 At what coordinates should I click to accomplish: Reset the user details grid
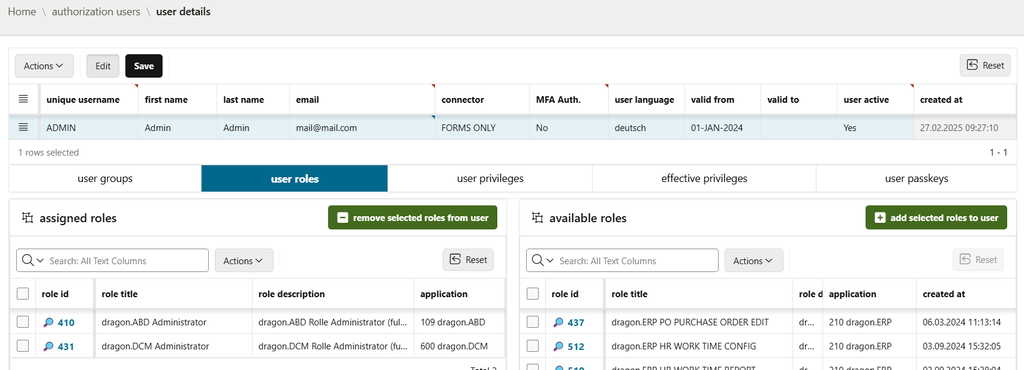click(985, 65)
